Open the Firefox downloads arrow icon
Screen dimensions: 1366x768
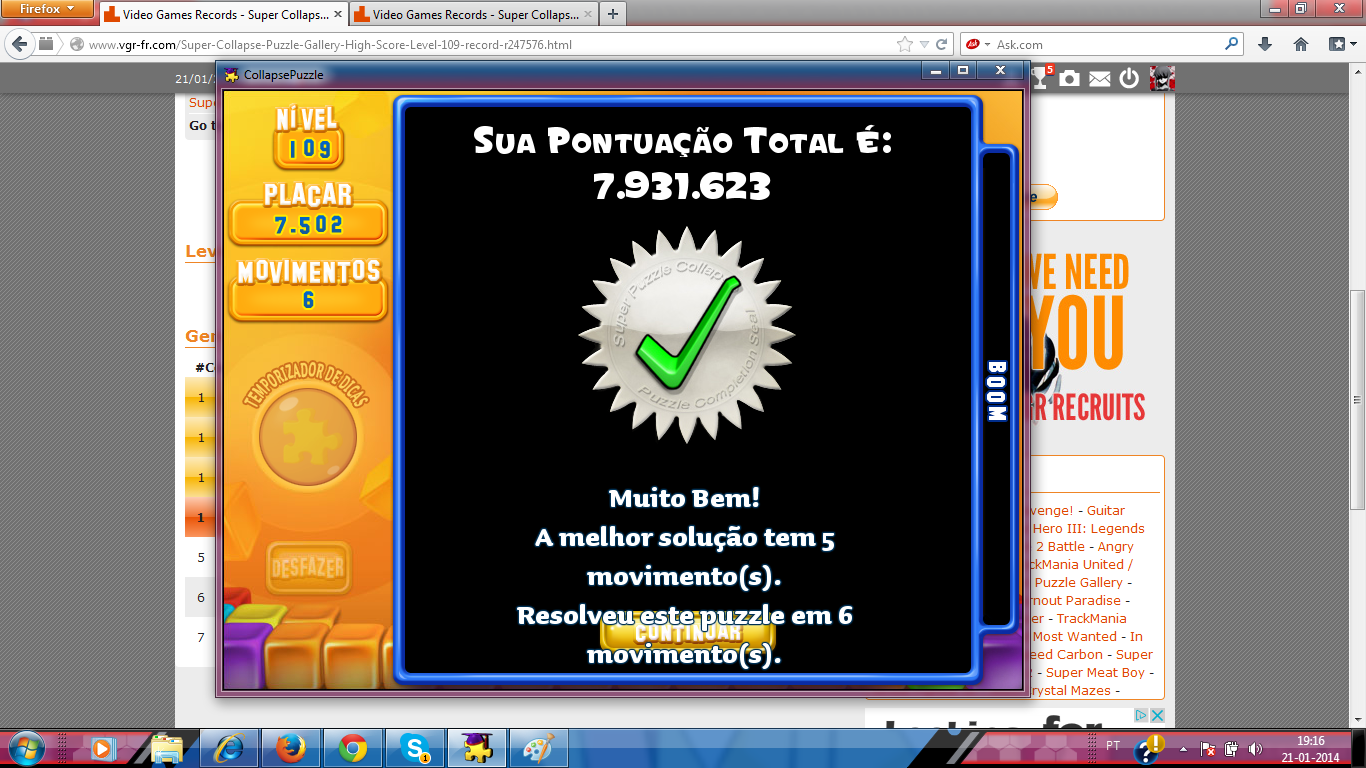1265,44
